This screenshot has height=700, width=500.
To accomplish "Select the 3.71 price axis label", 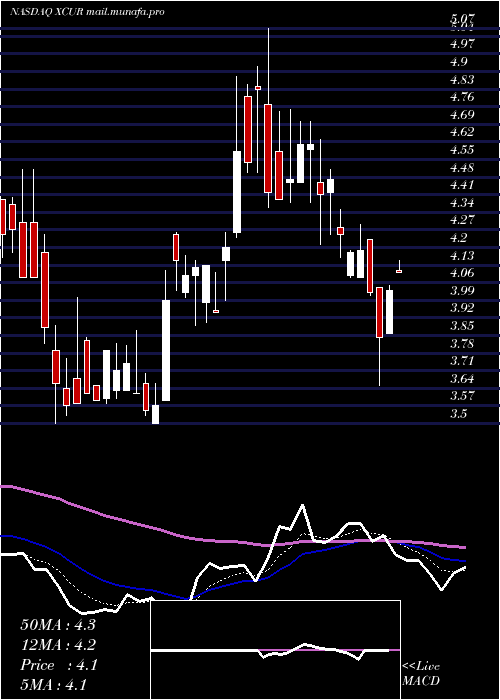I will pyautogui.click(x=464, y=361).
